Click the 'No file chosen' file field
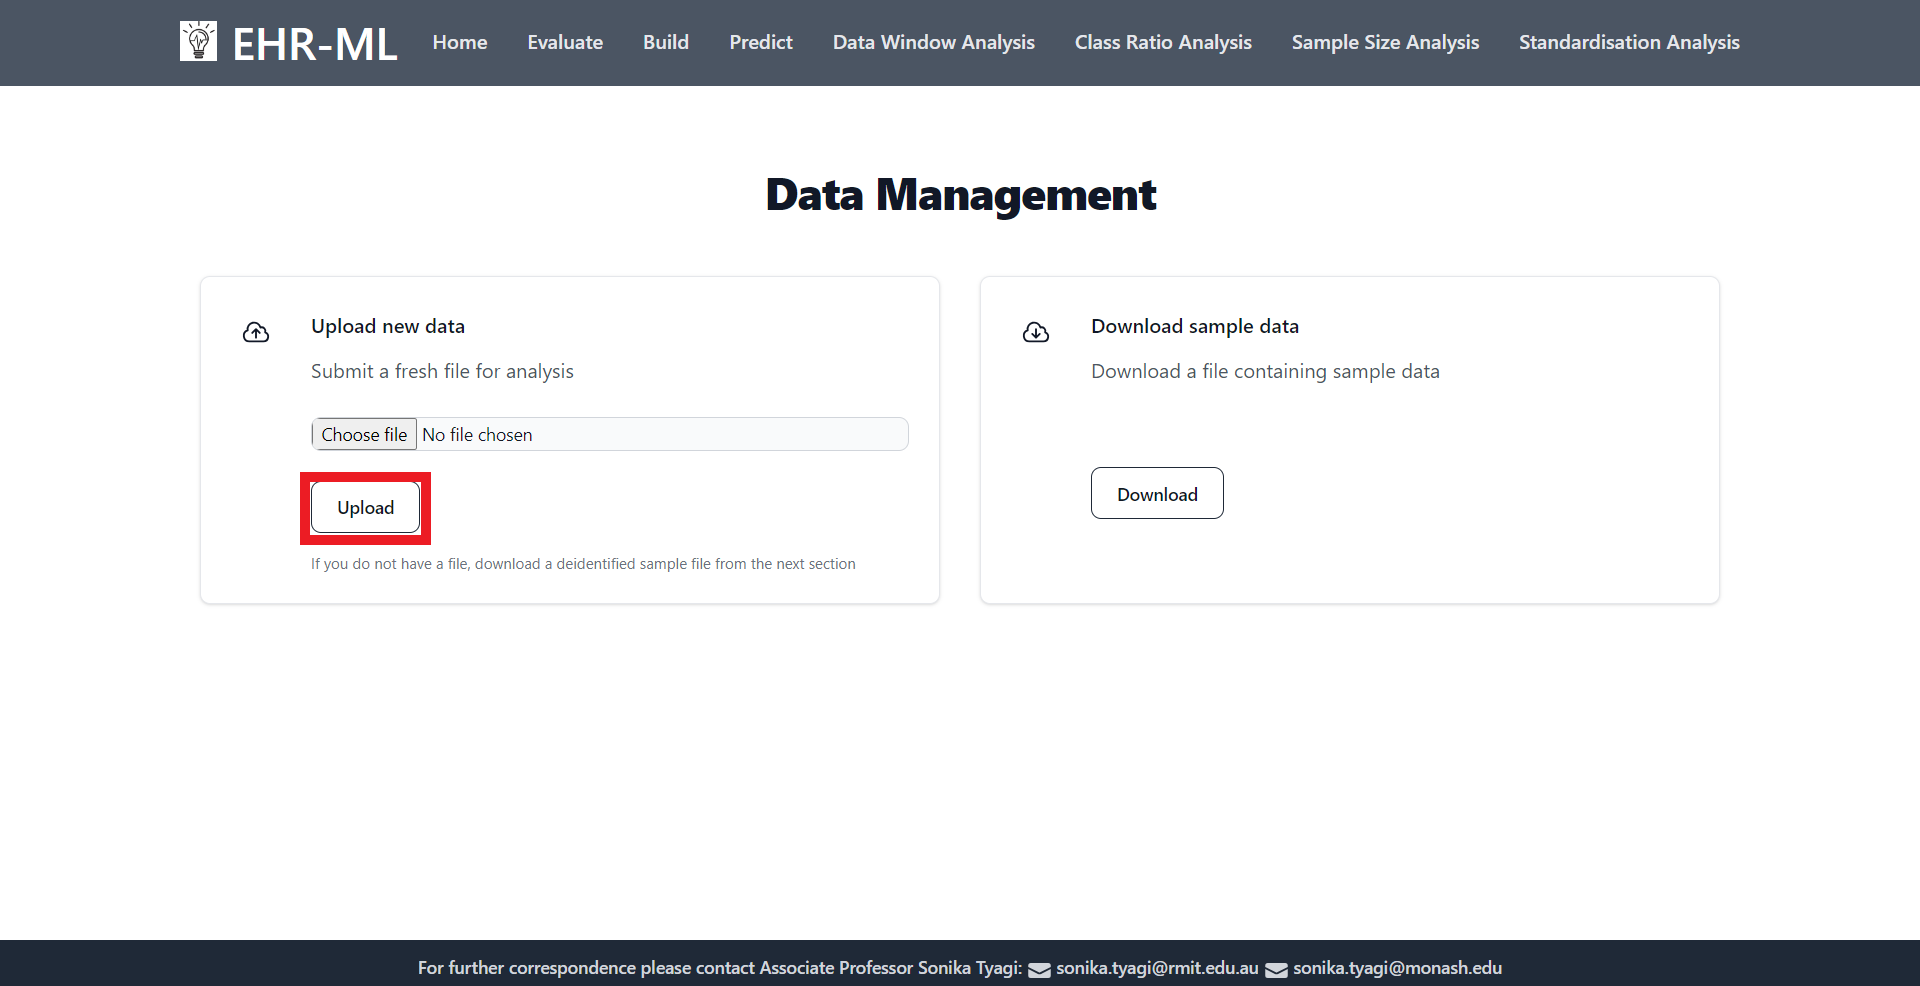 pos(610,434)
